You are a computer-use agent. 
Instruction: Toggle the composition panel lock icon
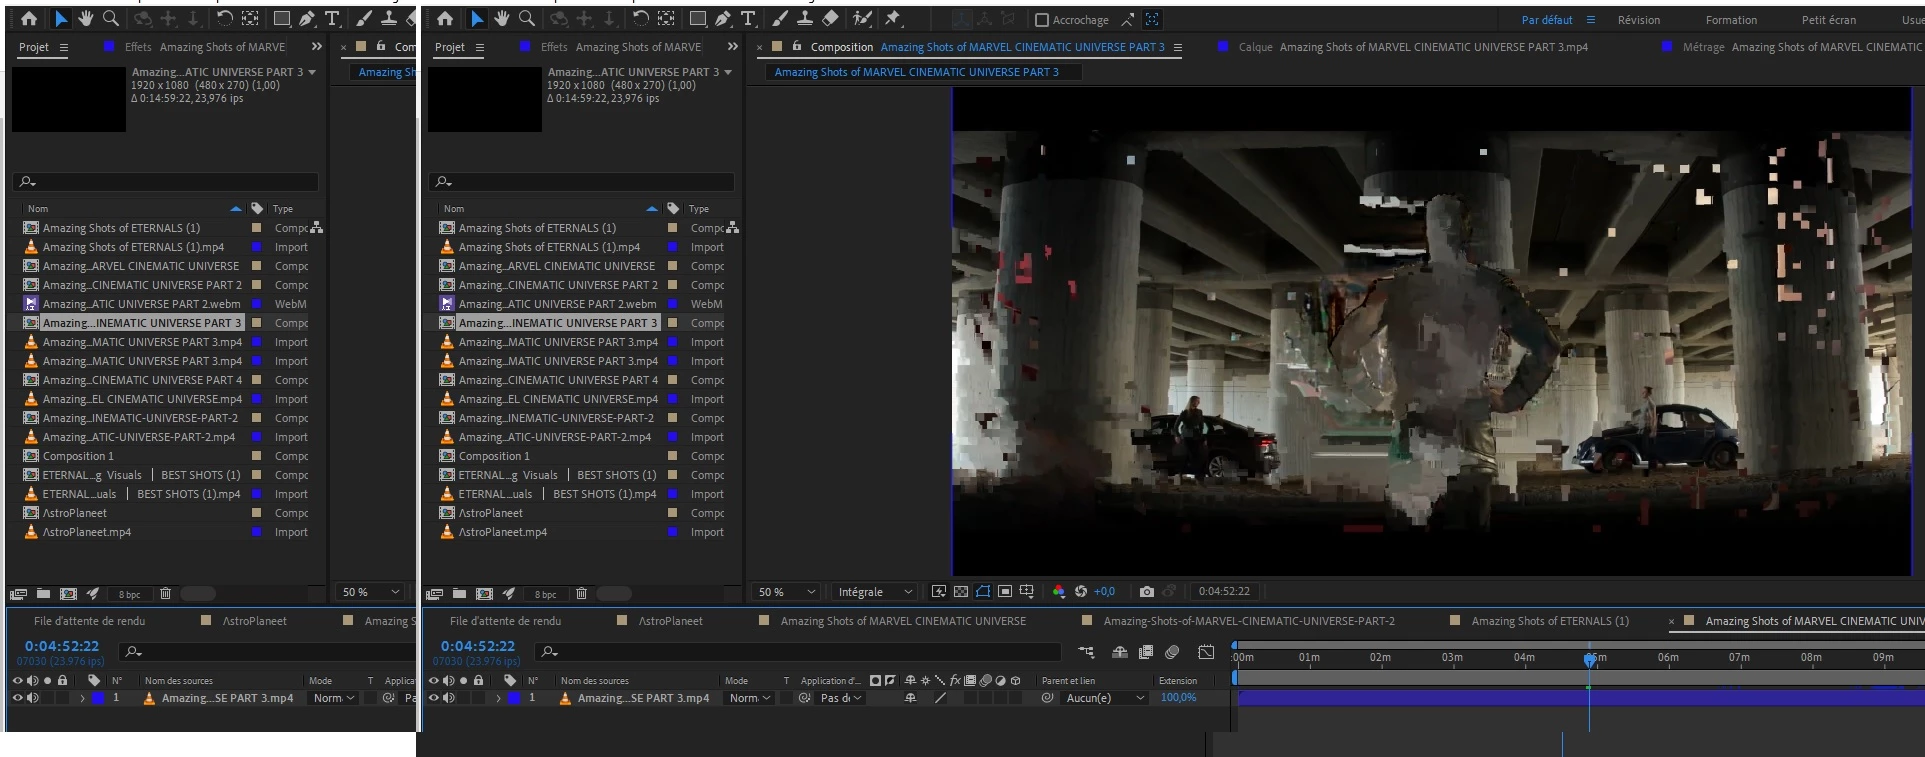797,46
